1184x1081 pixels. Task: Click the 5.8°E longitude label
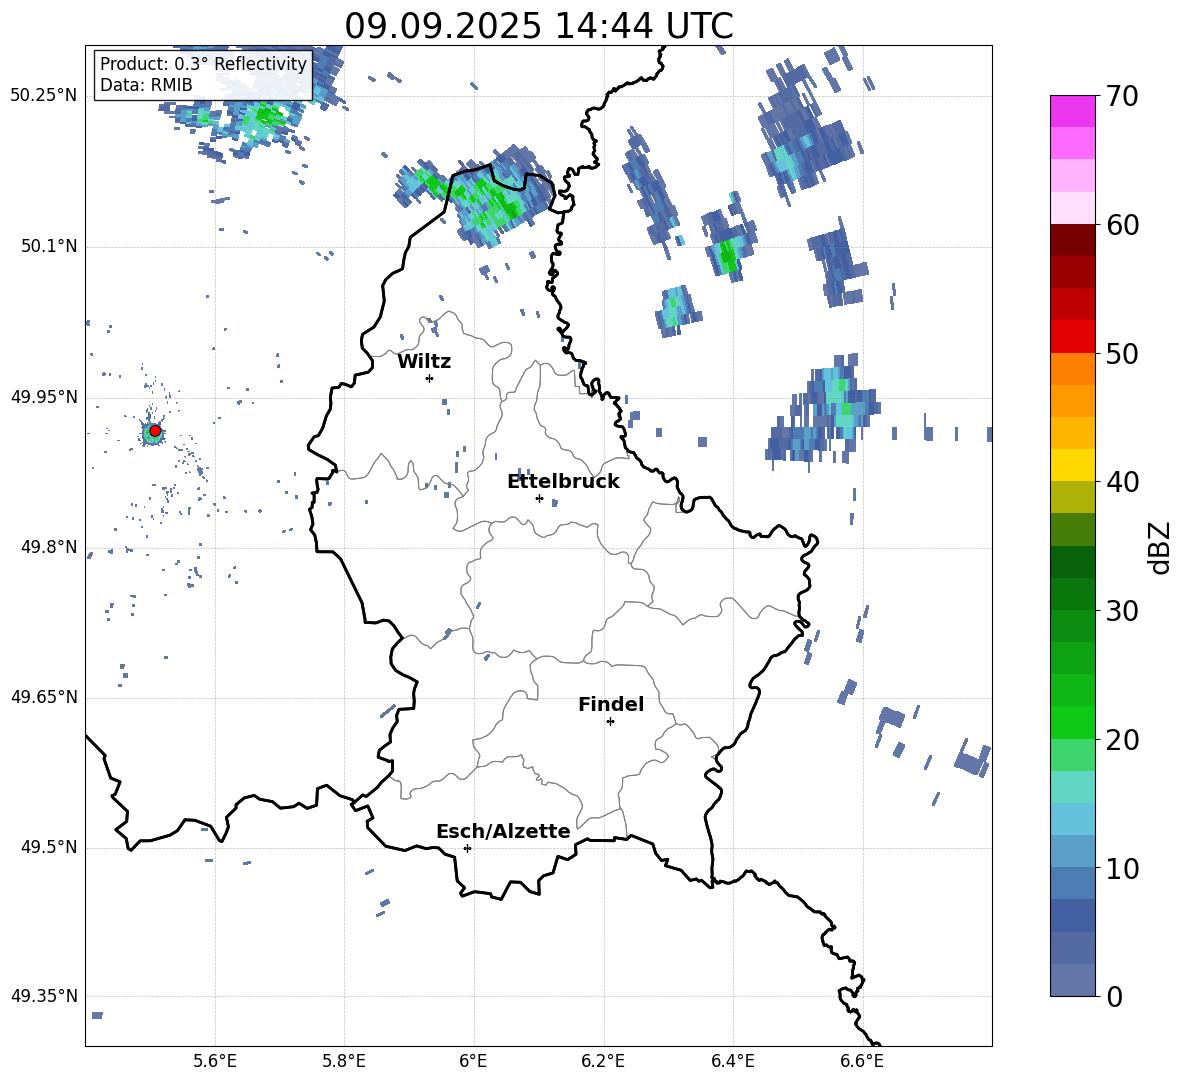344,1061
